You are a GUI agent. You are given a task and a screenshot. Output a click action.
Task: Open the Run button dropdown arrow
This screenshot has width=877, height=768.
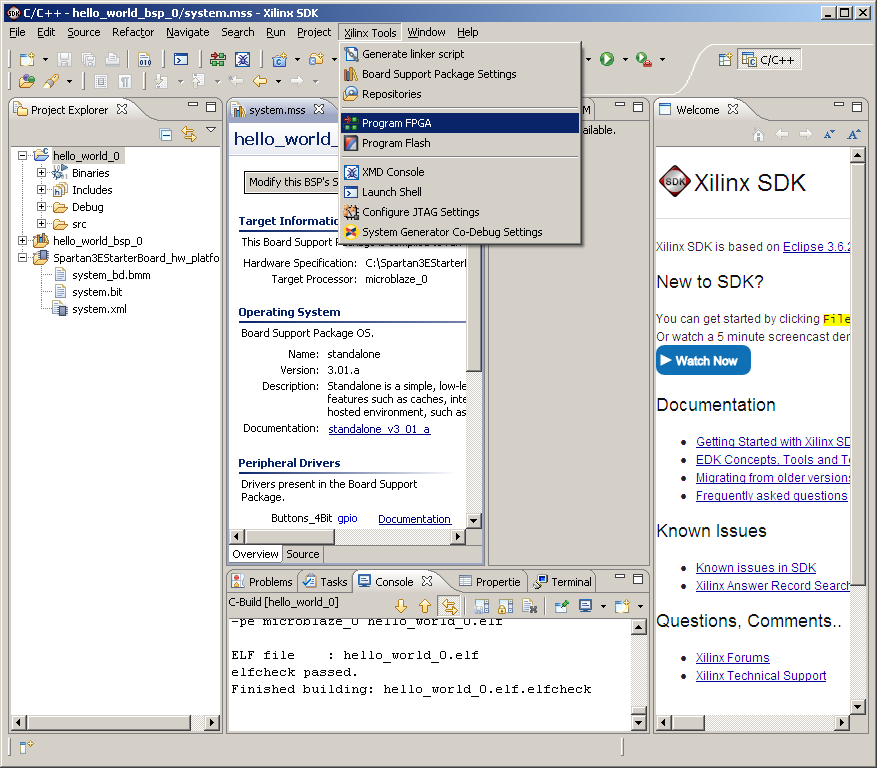[625, 59]
